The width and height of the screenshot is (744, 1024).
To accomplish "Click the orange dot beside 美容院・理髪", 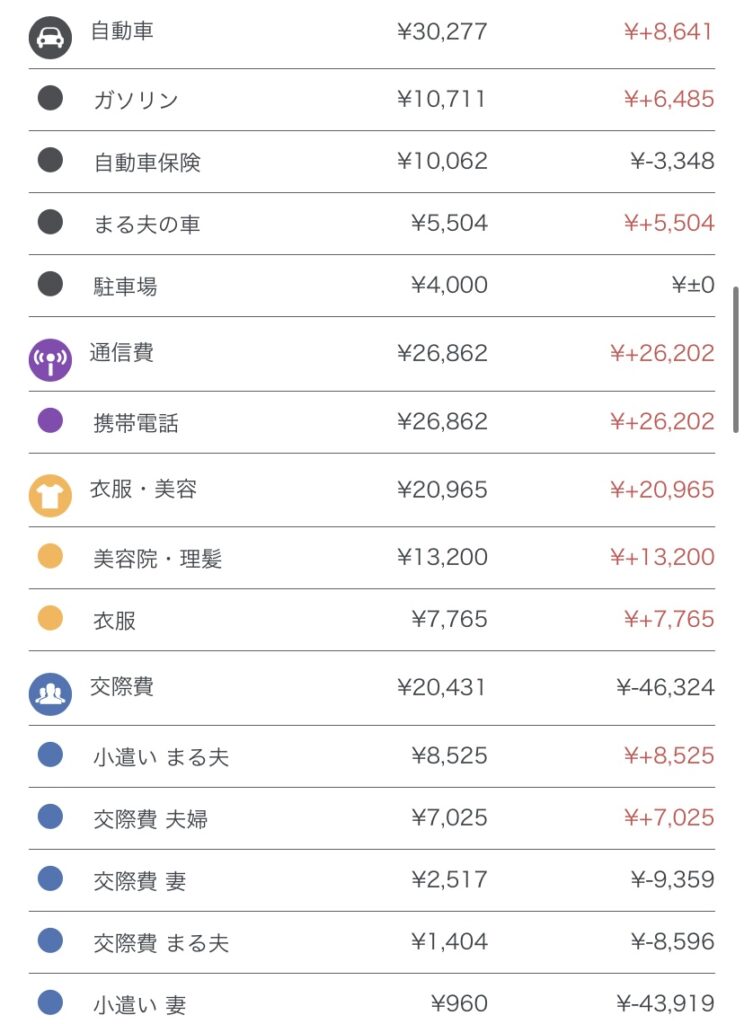I will pos(50,556).
